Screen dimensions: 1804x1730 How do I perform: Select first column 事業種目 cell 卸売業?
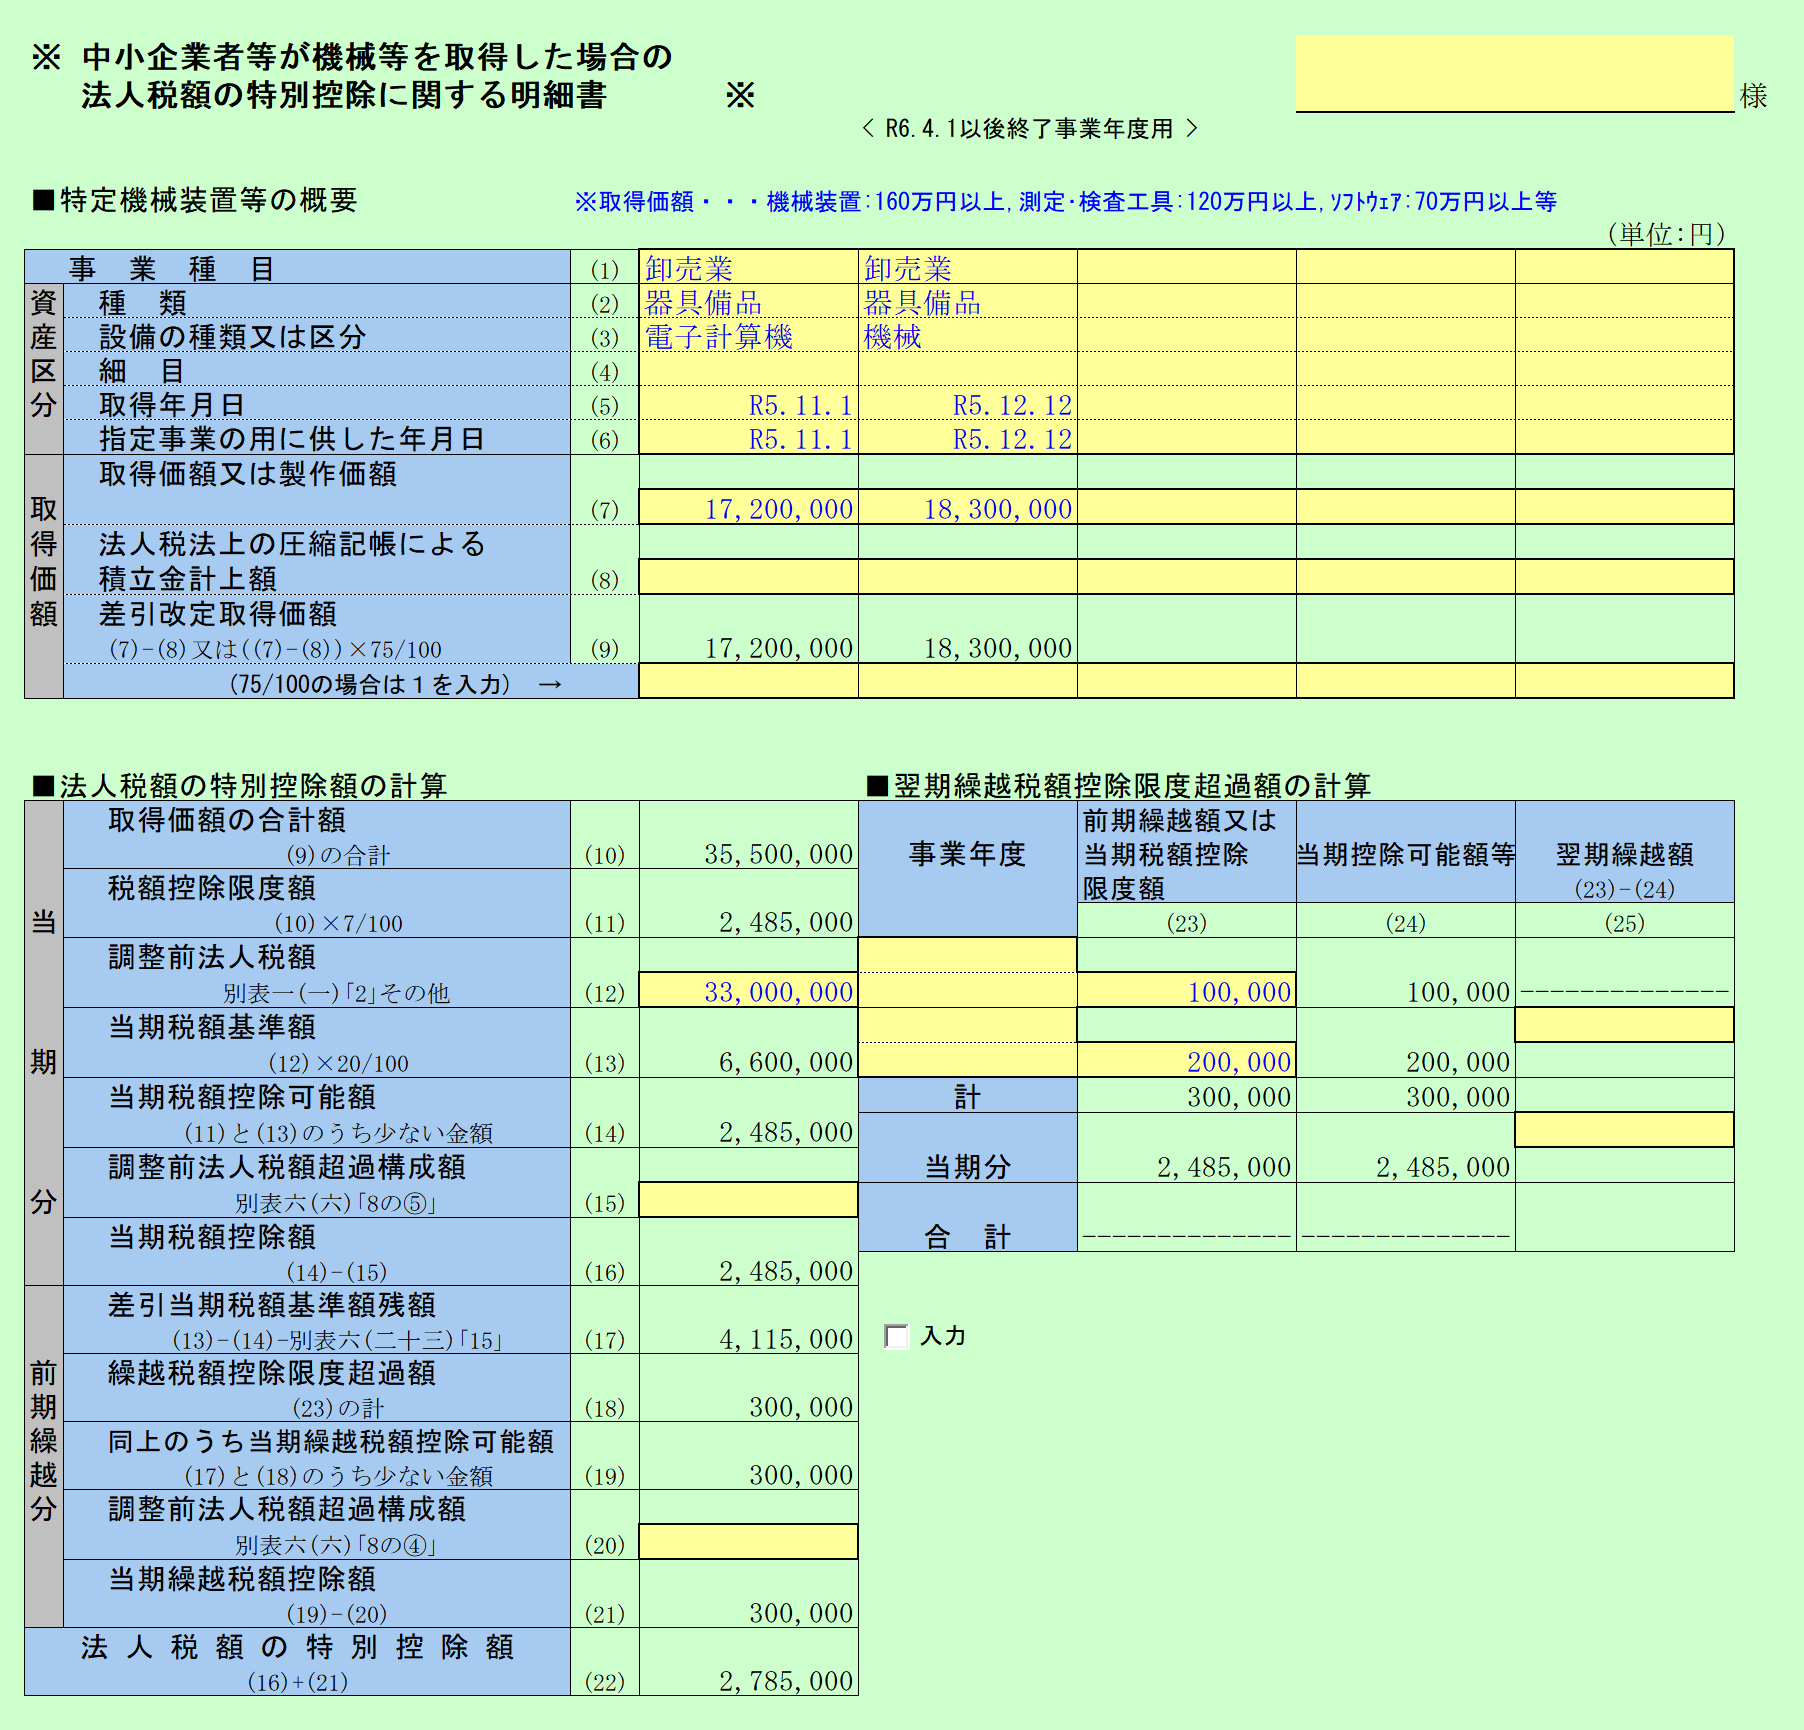click(748, 268)
